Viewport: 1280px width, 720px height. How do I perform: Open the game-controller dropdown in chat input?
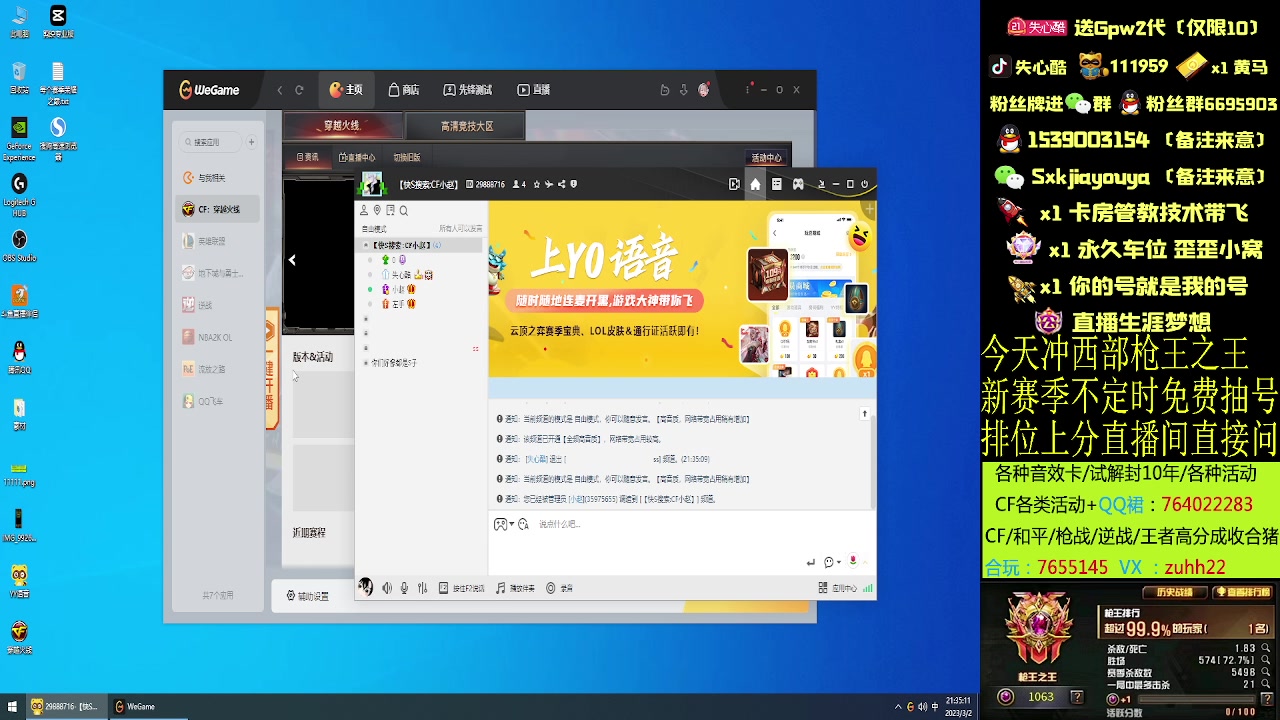[x=504, y=524]
